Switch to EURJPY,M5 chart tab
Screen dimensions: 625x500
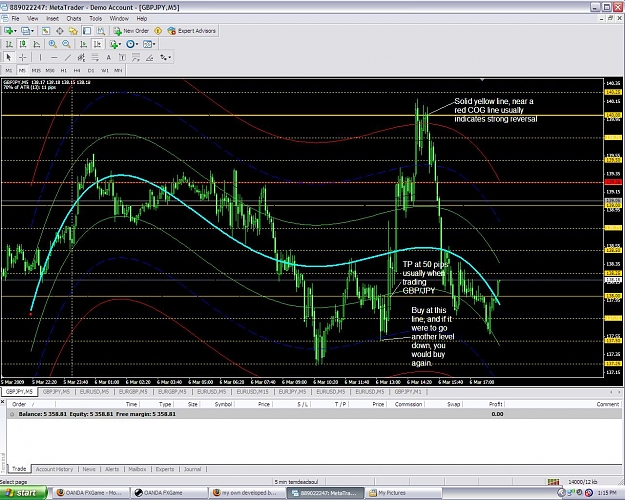(292, 392)
